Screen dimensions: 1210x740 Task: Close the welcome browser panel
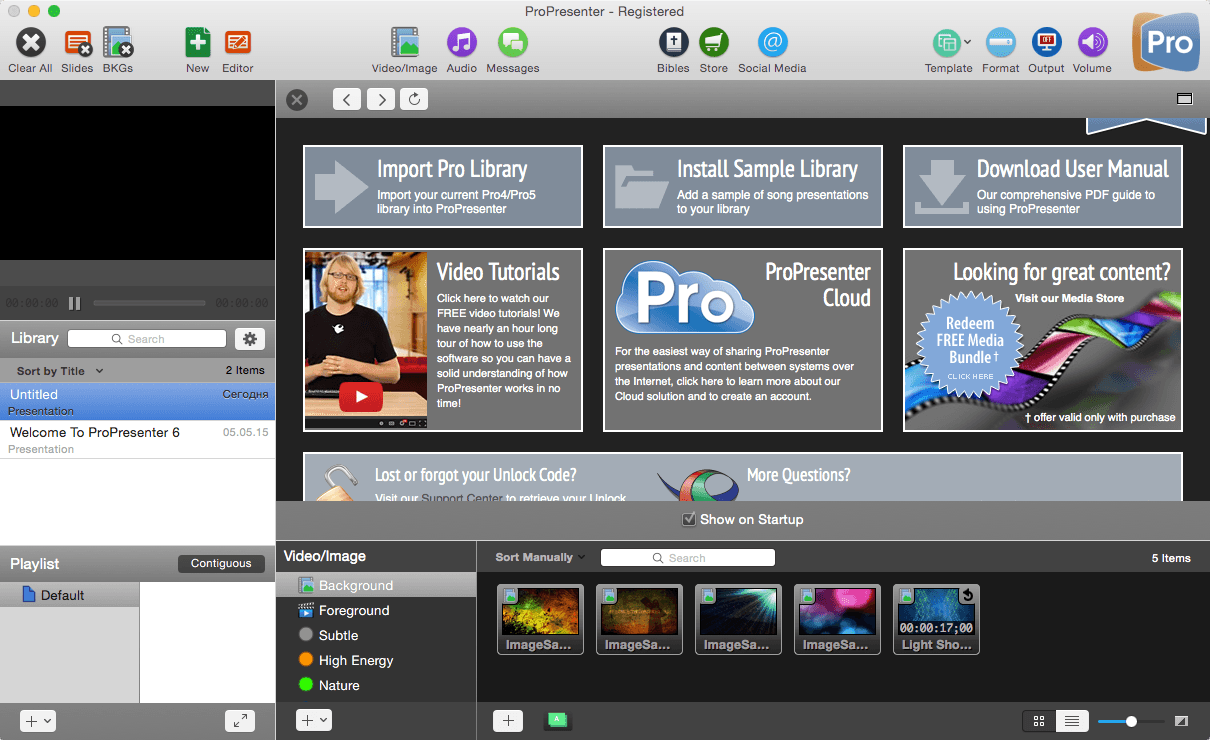tap(296, 100)
